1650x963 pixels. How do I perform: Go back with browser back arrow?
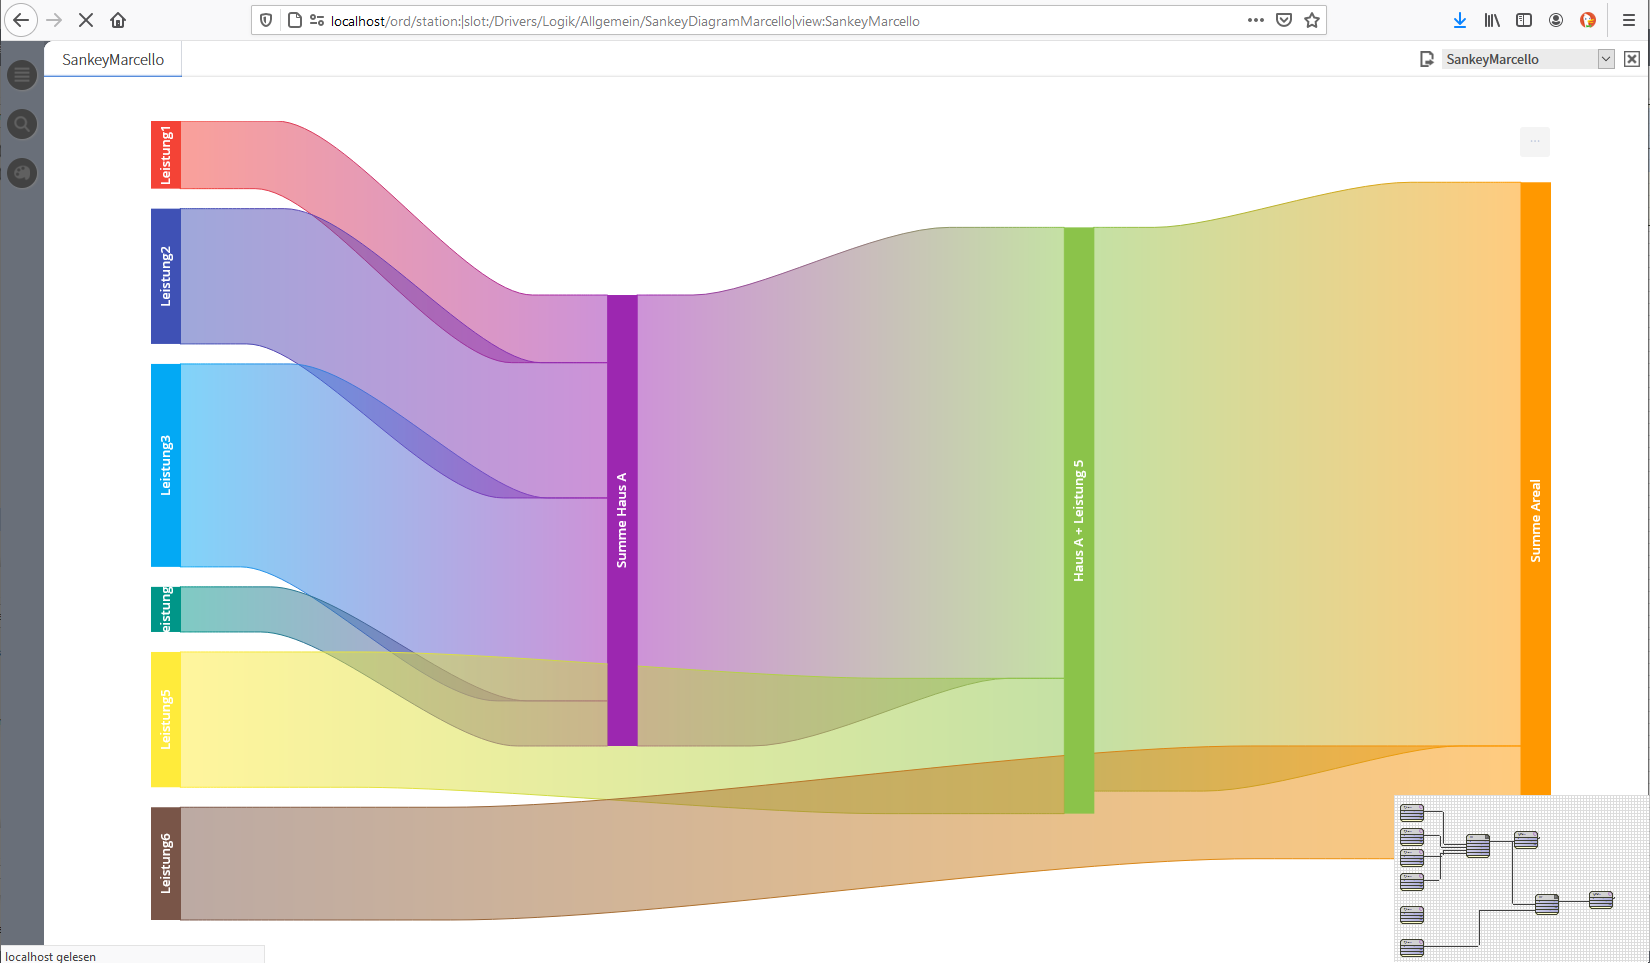[x=20, y=20]
